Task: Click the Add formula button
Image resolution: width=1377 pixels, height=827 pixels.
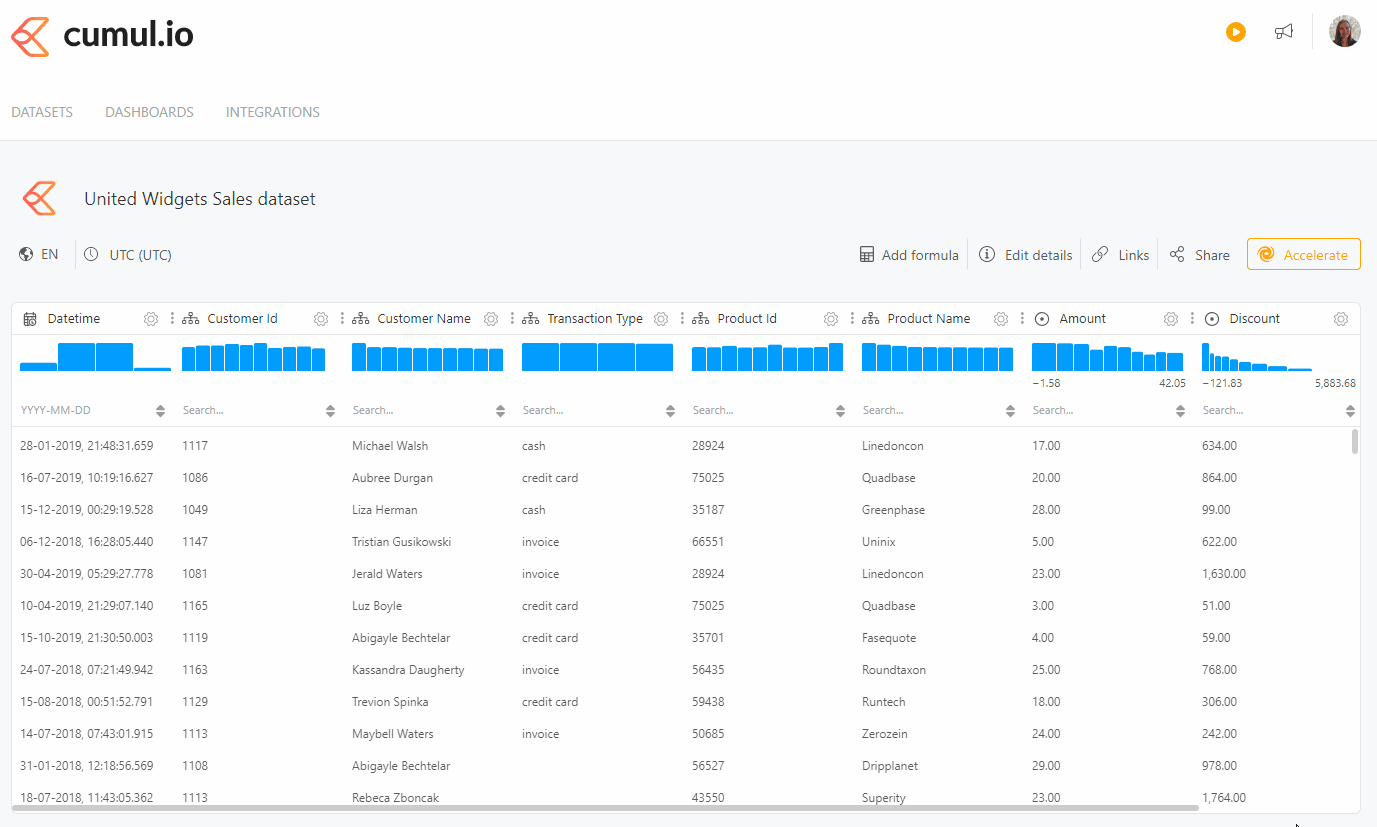Action: tap(909, 255)
